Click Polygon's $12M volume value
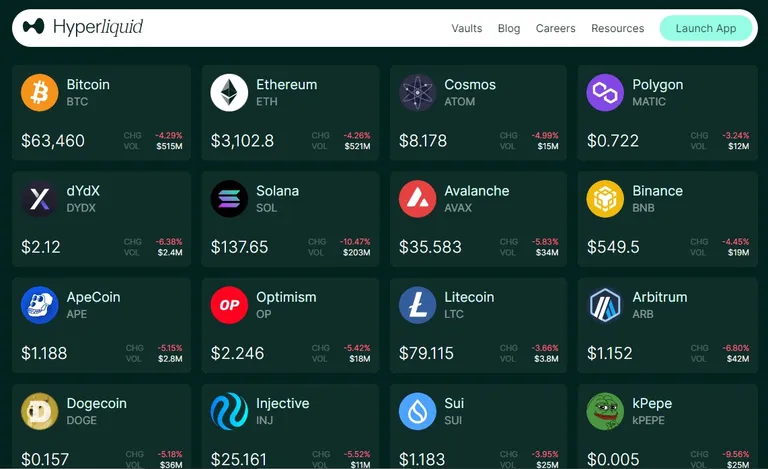The width and height of the screenshot is (768, 469). 738,146
